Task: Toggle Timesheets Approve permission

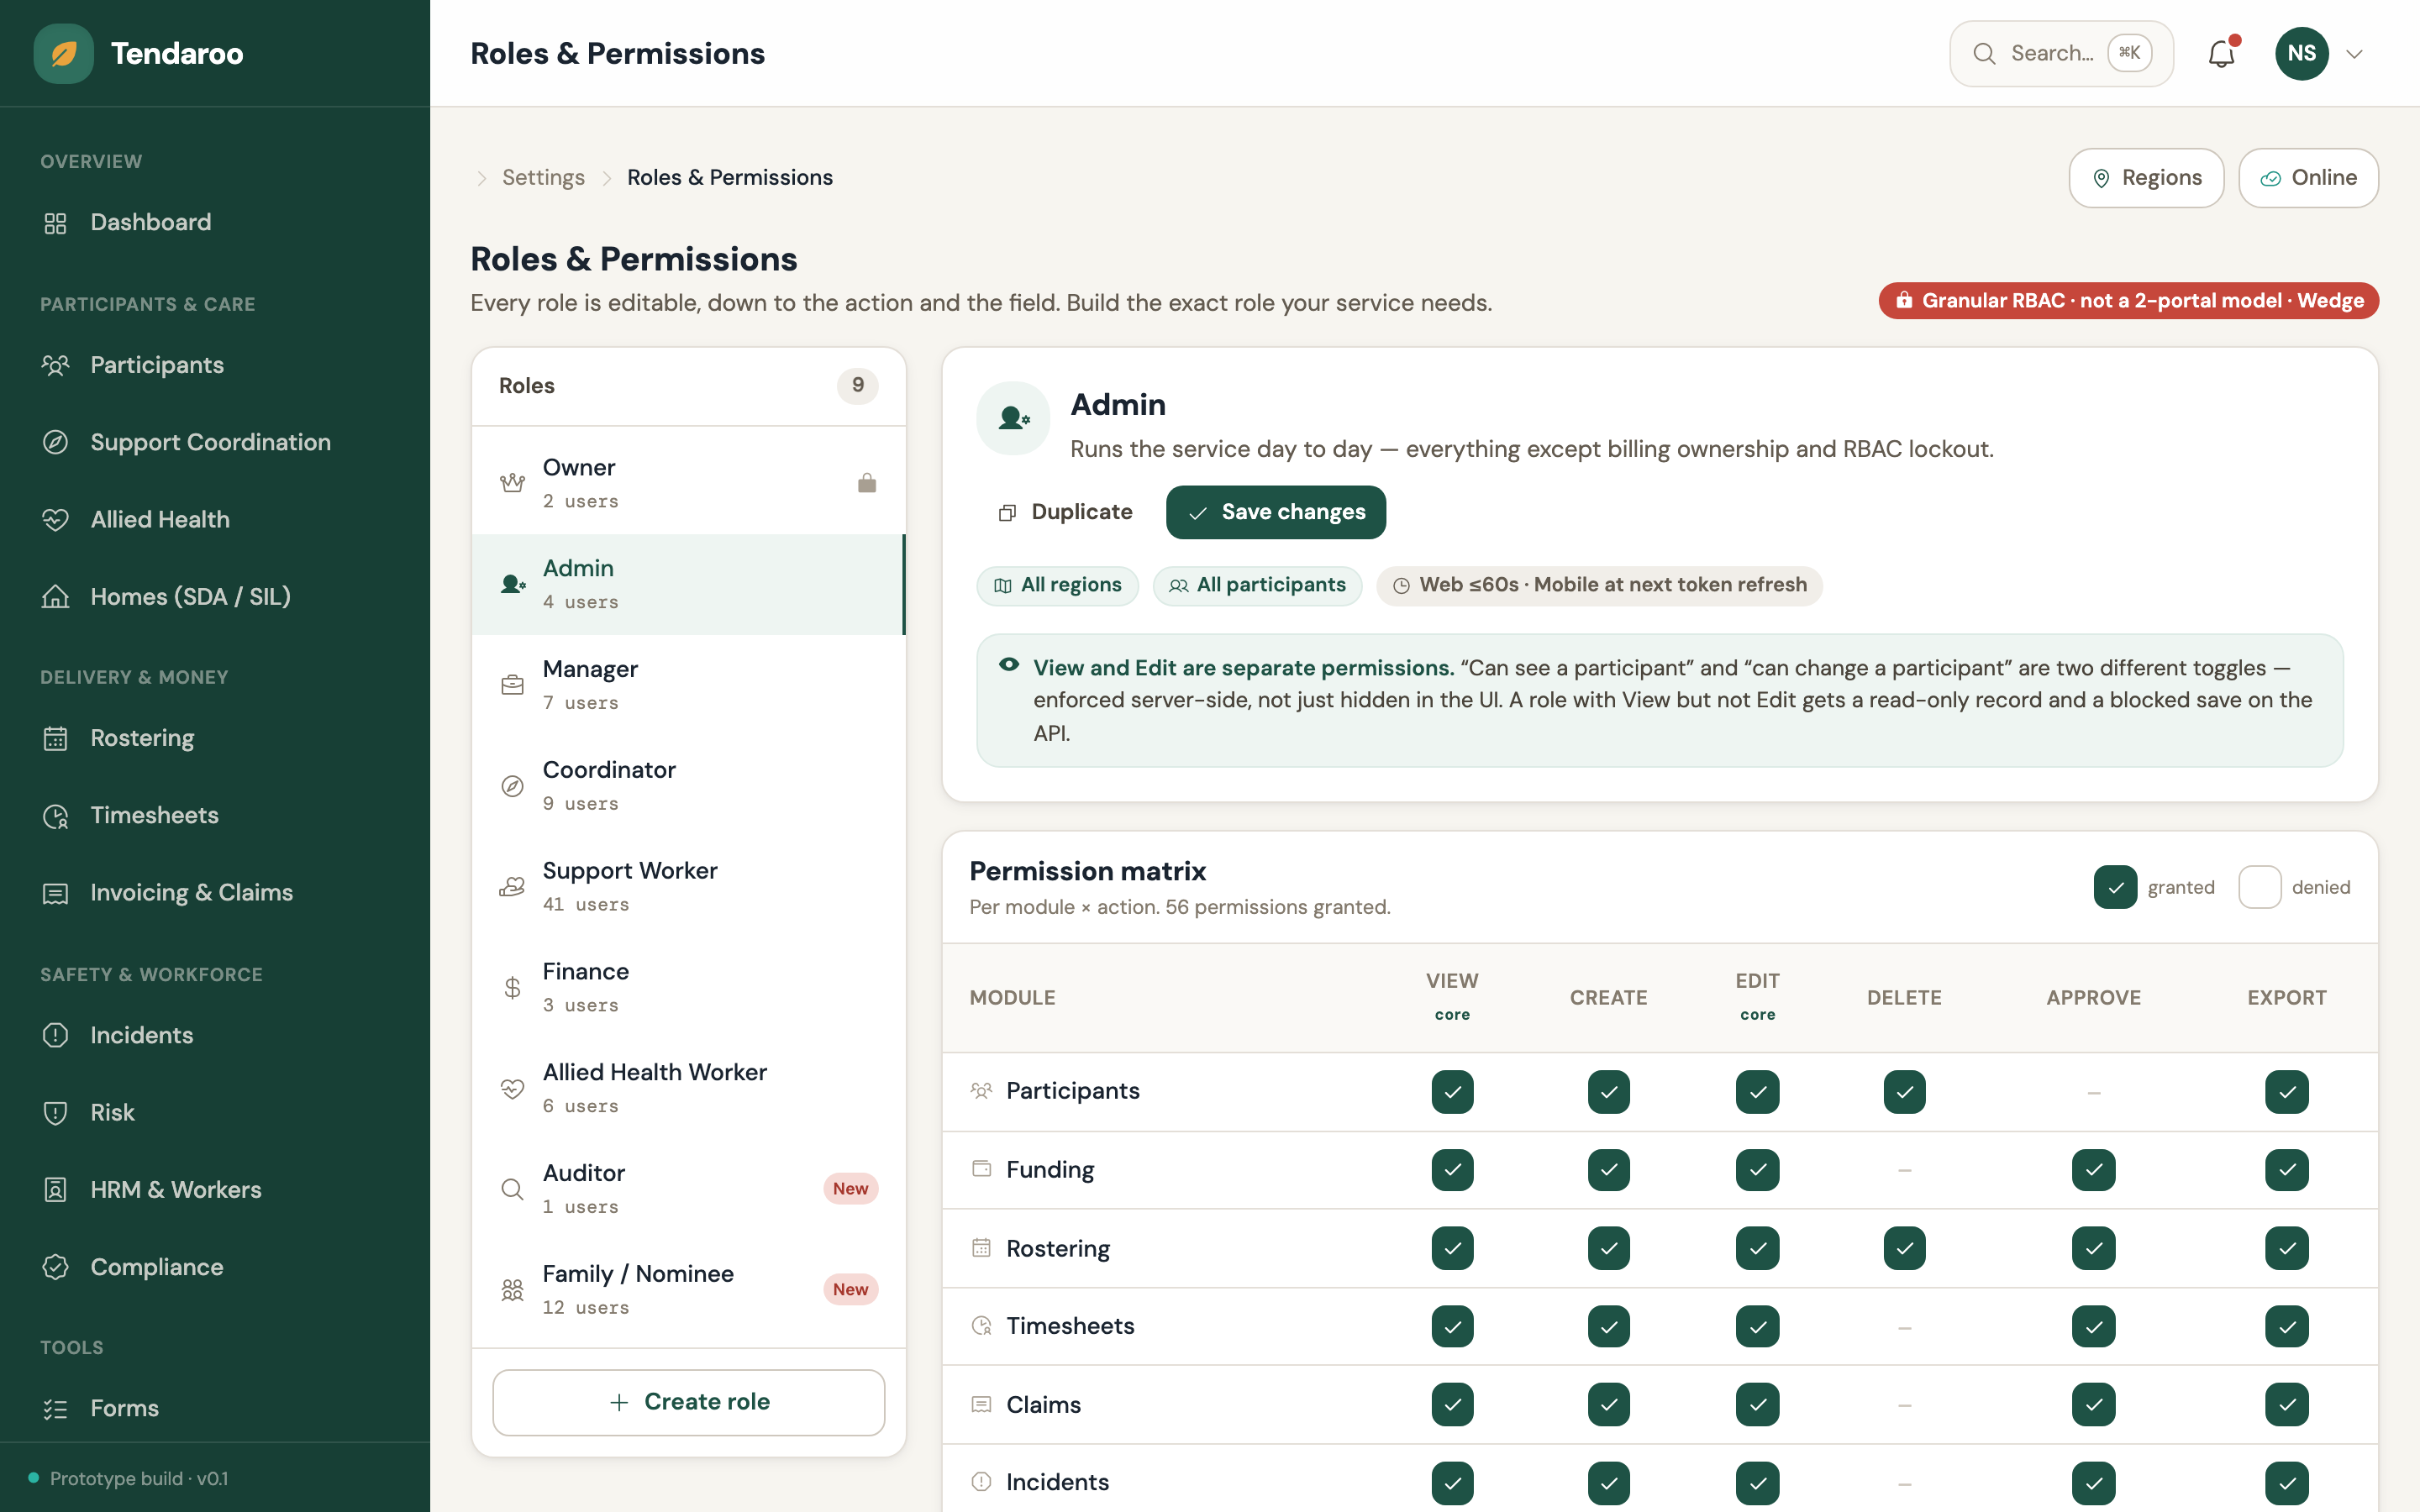Action: tap(2093, 1326)
